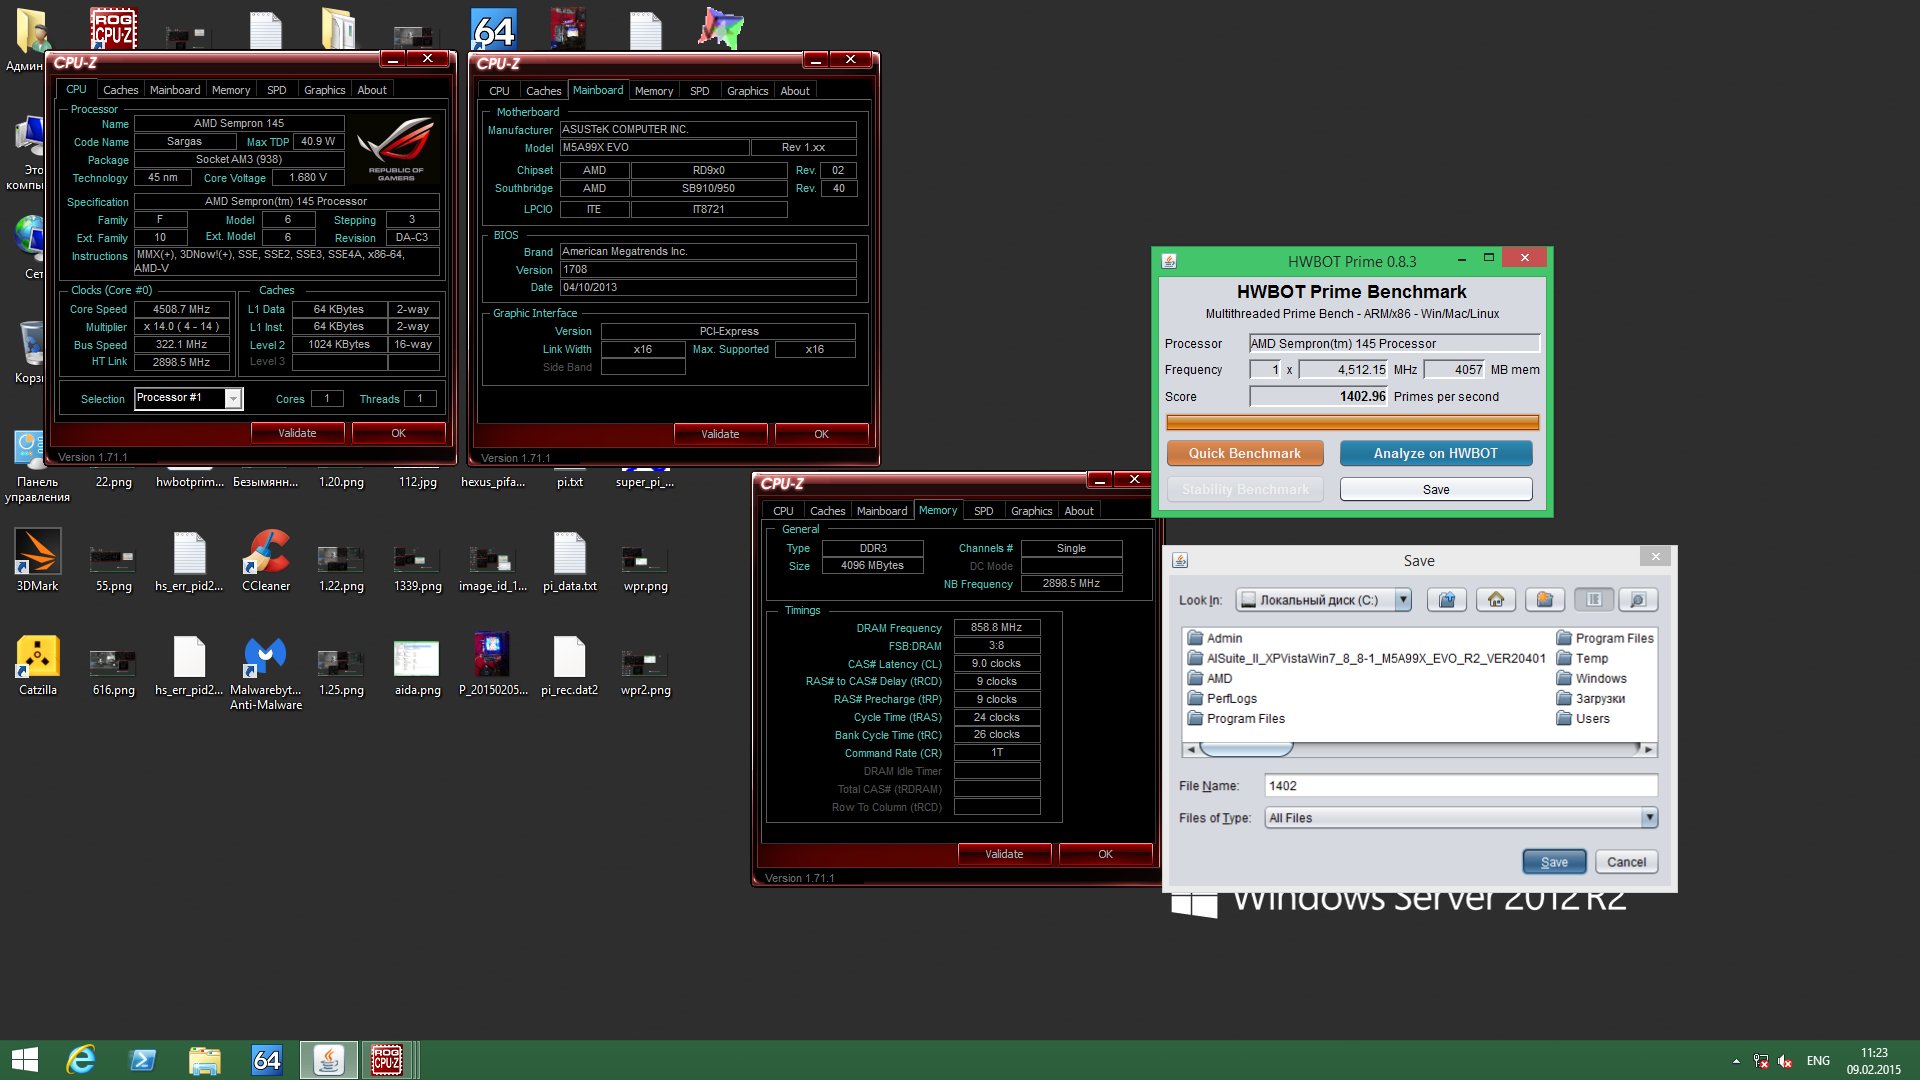Screen dimensions: 1920x1080
Task: Click the ENG language indicator
Action: [x=1818, y=1061]
